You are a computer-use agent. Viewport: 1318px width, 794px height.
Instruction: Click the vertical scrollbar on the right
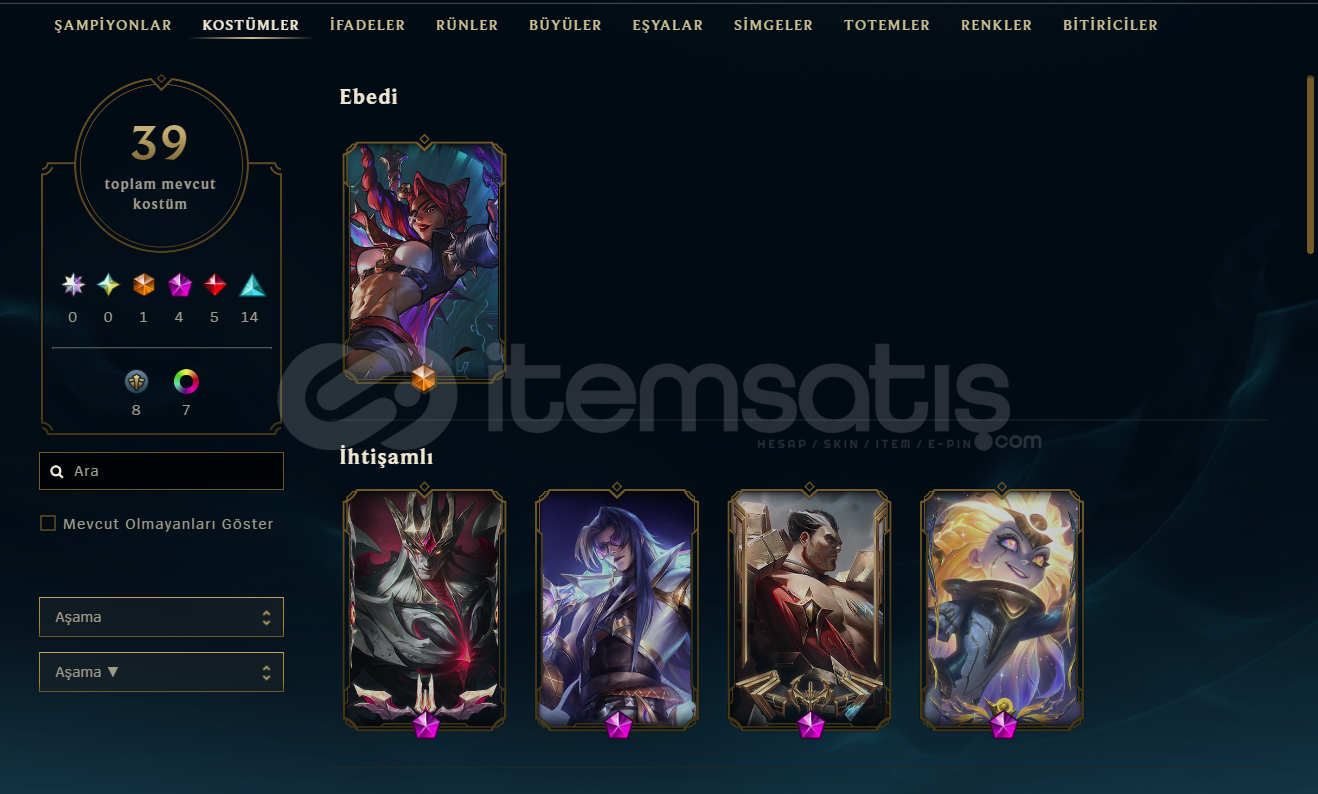click(1311, 165)
